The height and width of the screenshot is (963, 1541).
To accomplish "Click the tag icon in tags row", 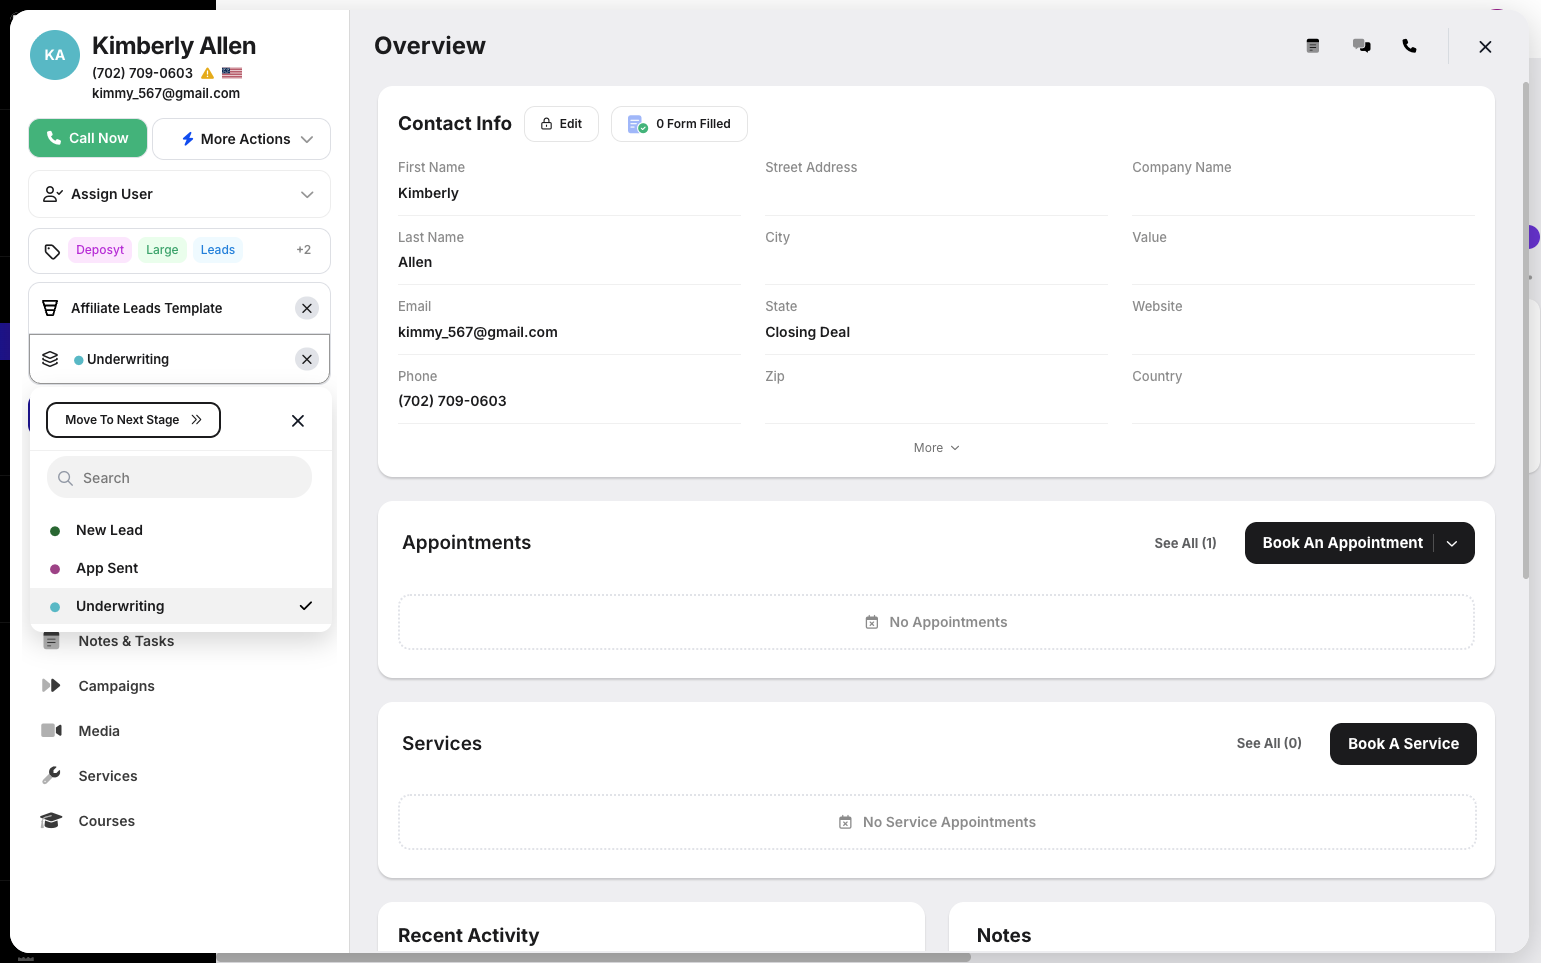I will click(x=52, y=251).
